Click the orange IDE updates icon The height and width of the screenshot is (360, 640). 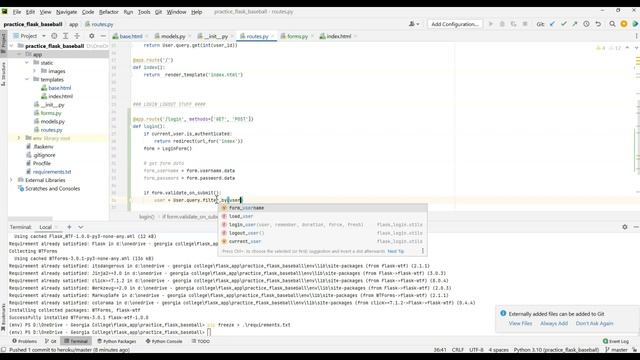(x=624, y=24)
